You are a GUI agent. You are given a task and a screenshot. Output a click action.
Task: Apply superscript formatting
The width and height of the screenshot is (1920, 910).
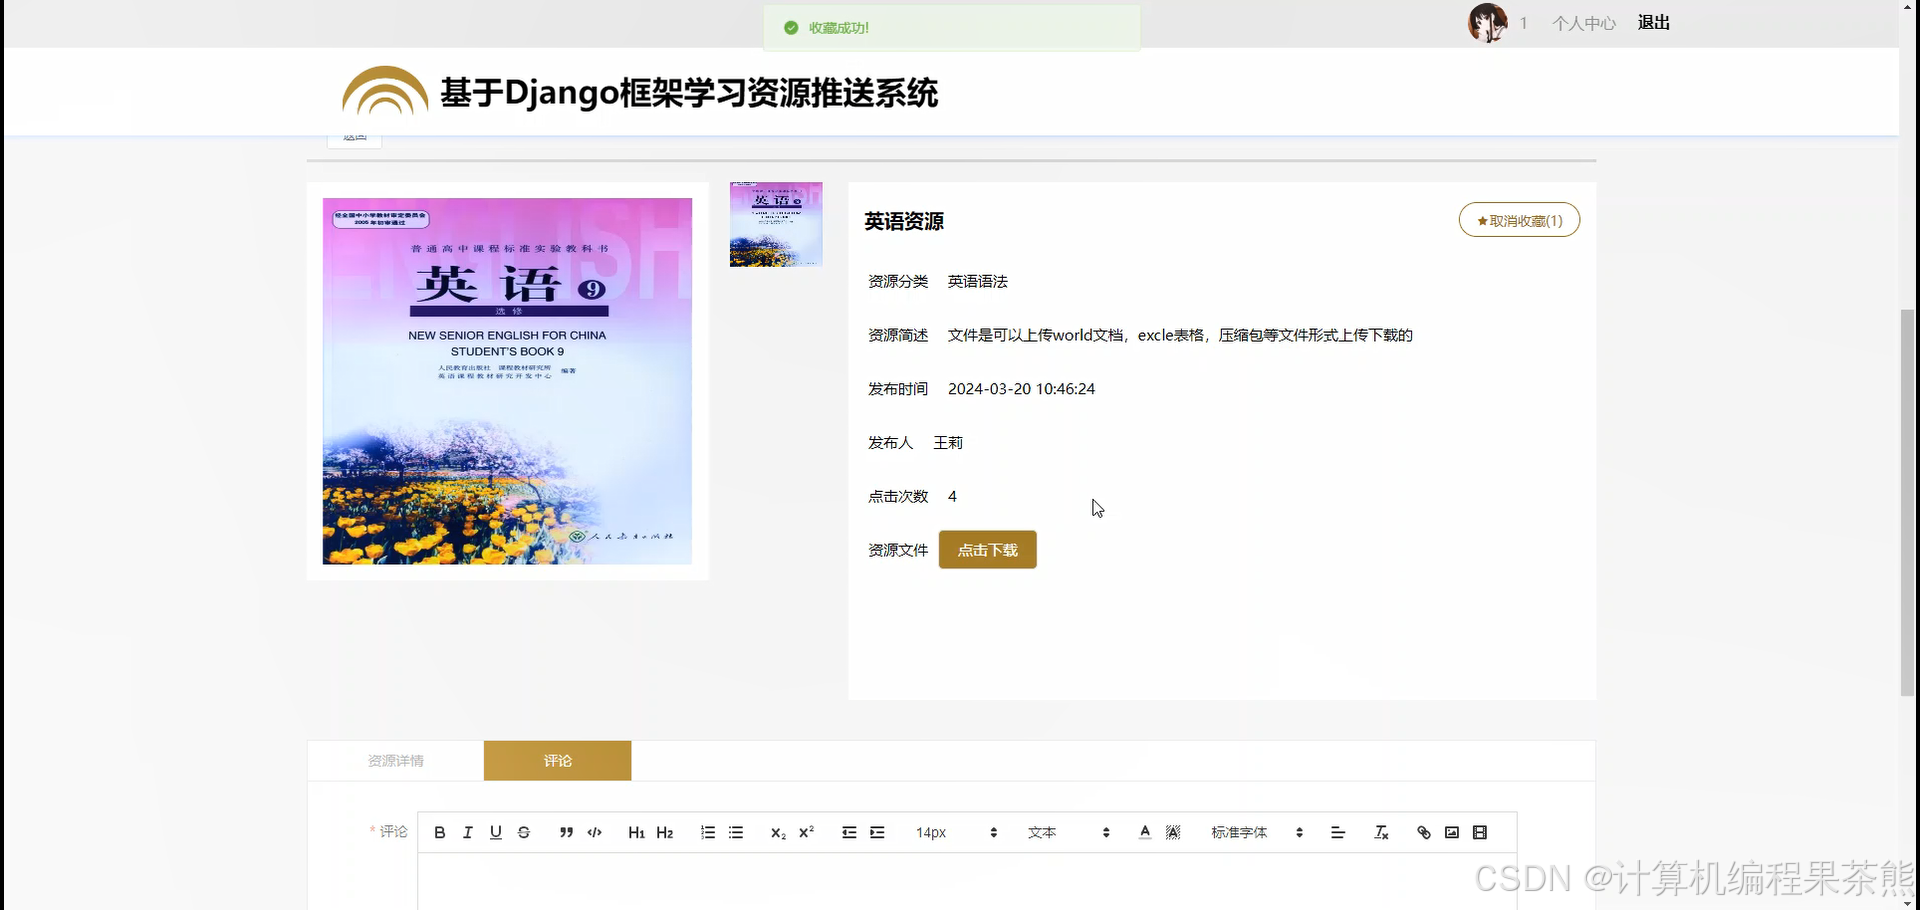click(x=807, y=832)
